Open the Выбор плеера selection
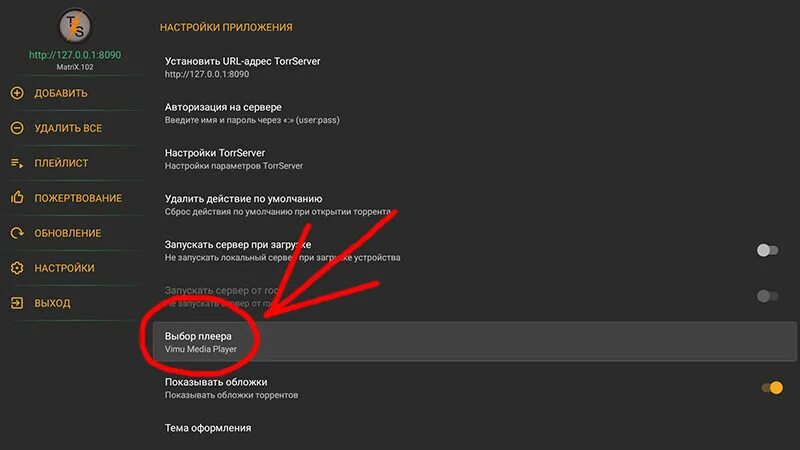This screenshot has height=450, width=800. coord(474,342)
